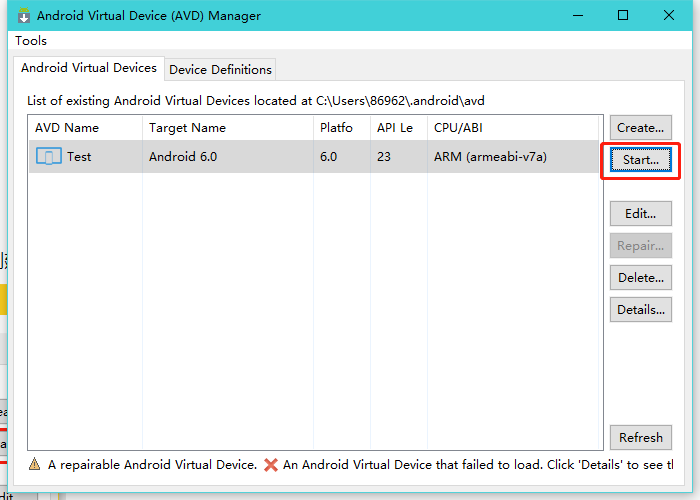Sort by Target Name column header

(187, 128)
